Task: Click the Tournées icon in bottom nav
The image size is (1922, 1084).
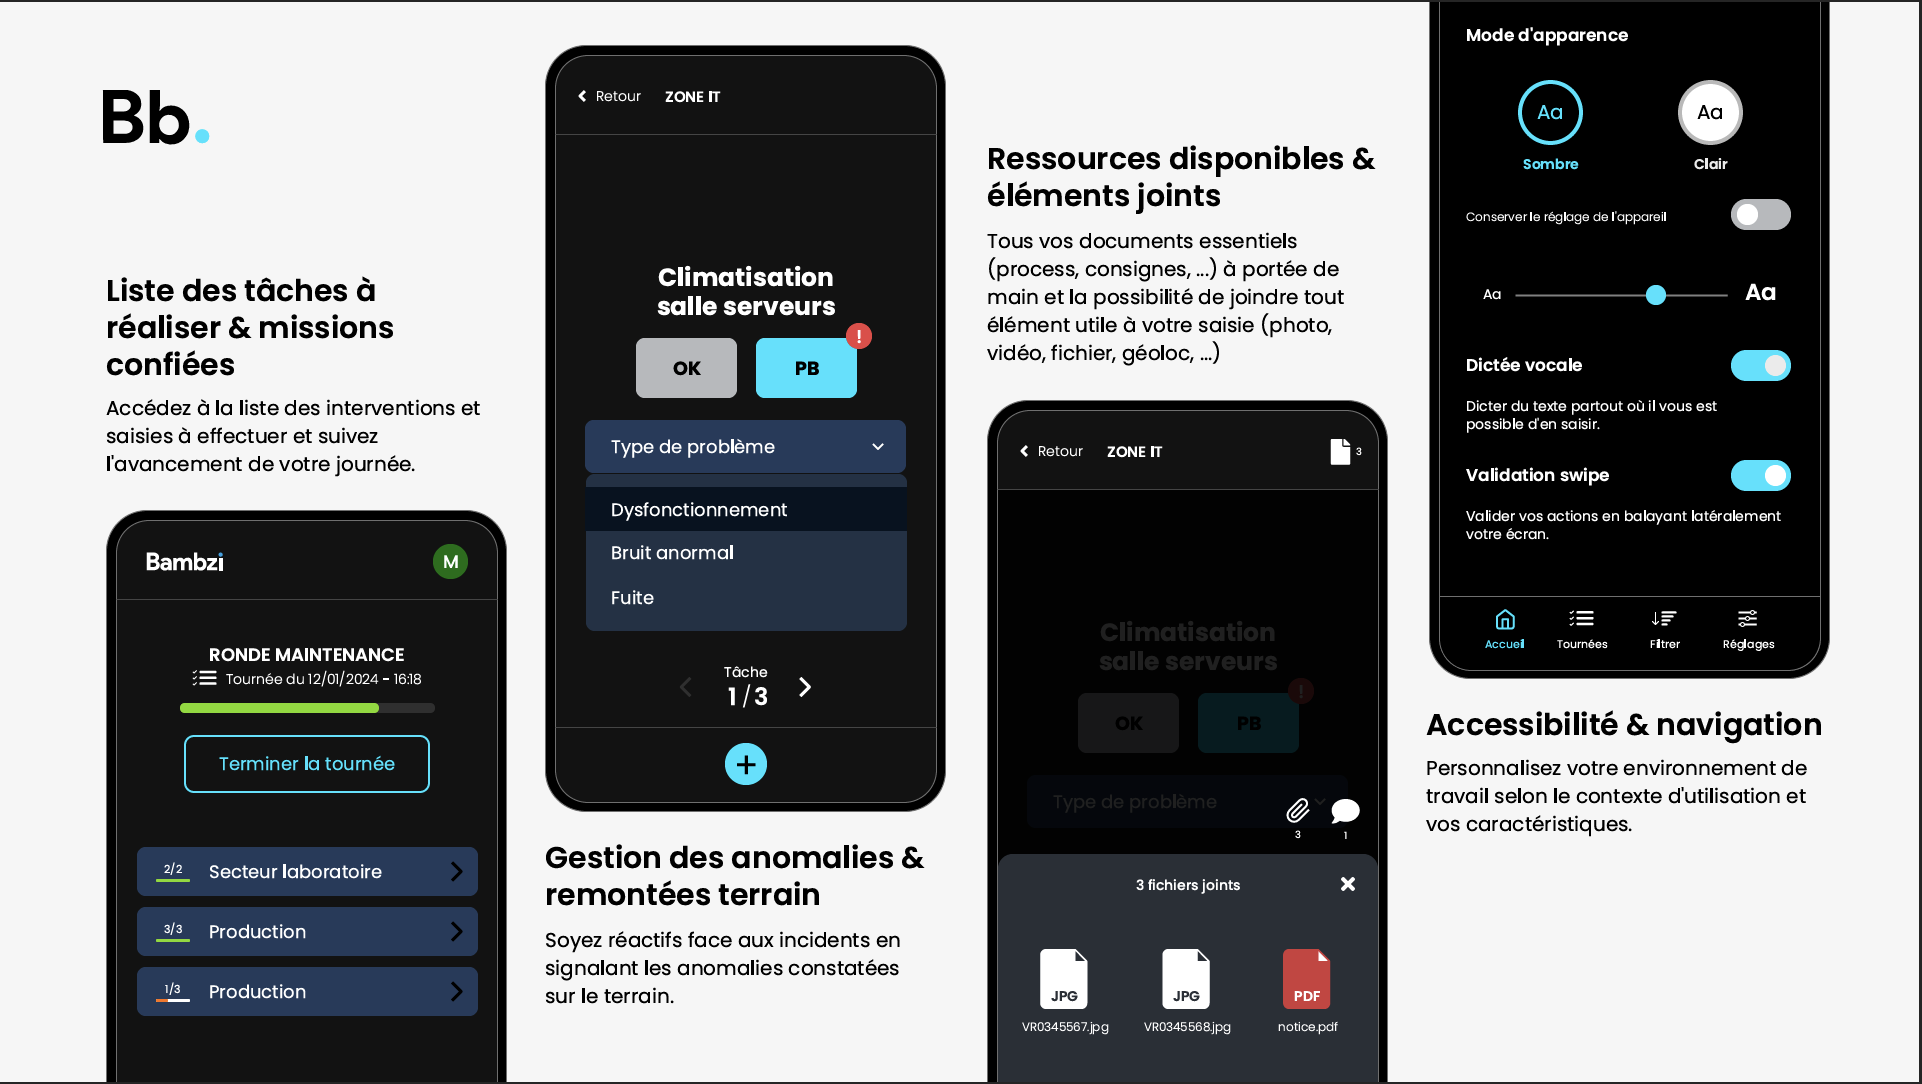Action: [1581, 627]
